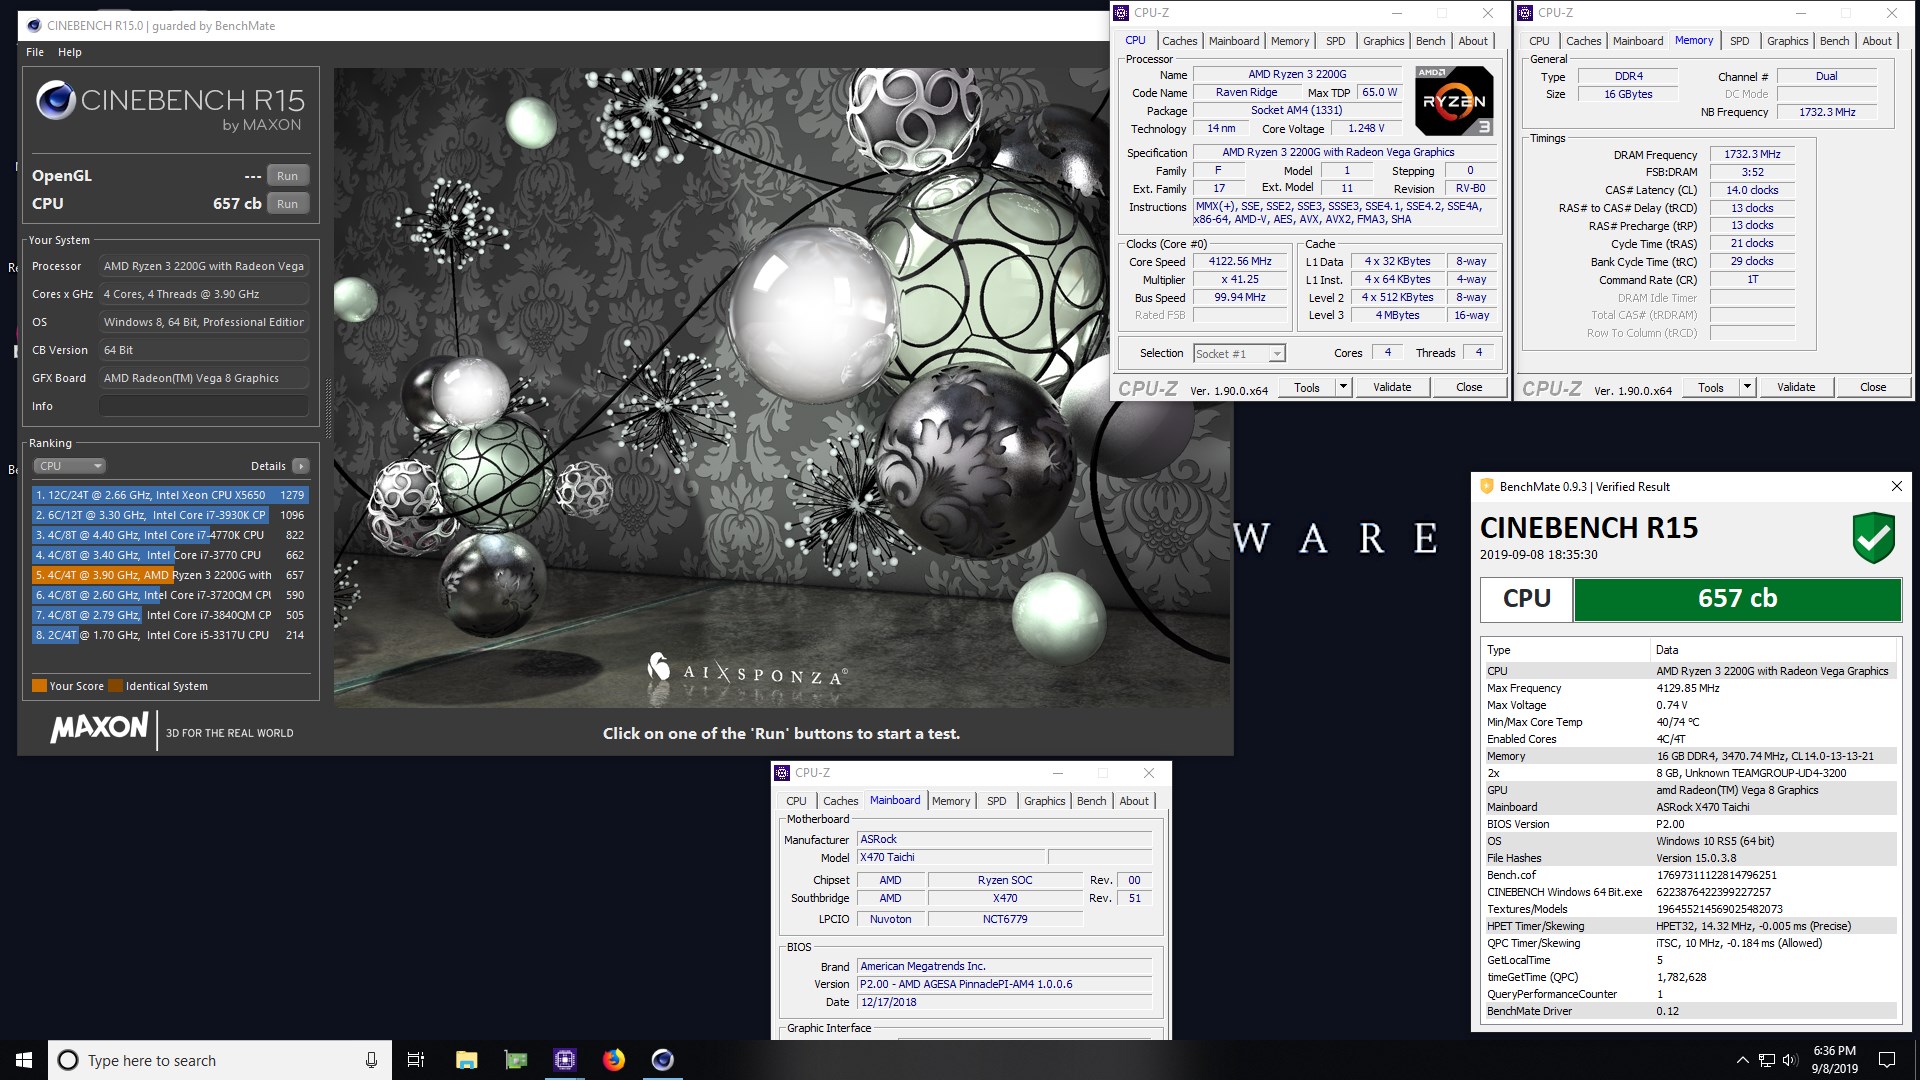Launch Firefox from the taskbar
Screen dimensions: 1920x1080
[614, 1060]
